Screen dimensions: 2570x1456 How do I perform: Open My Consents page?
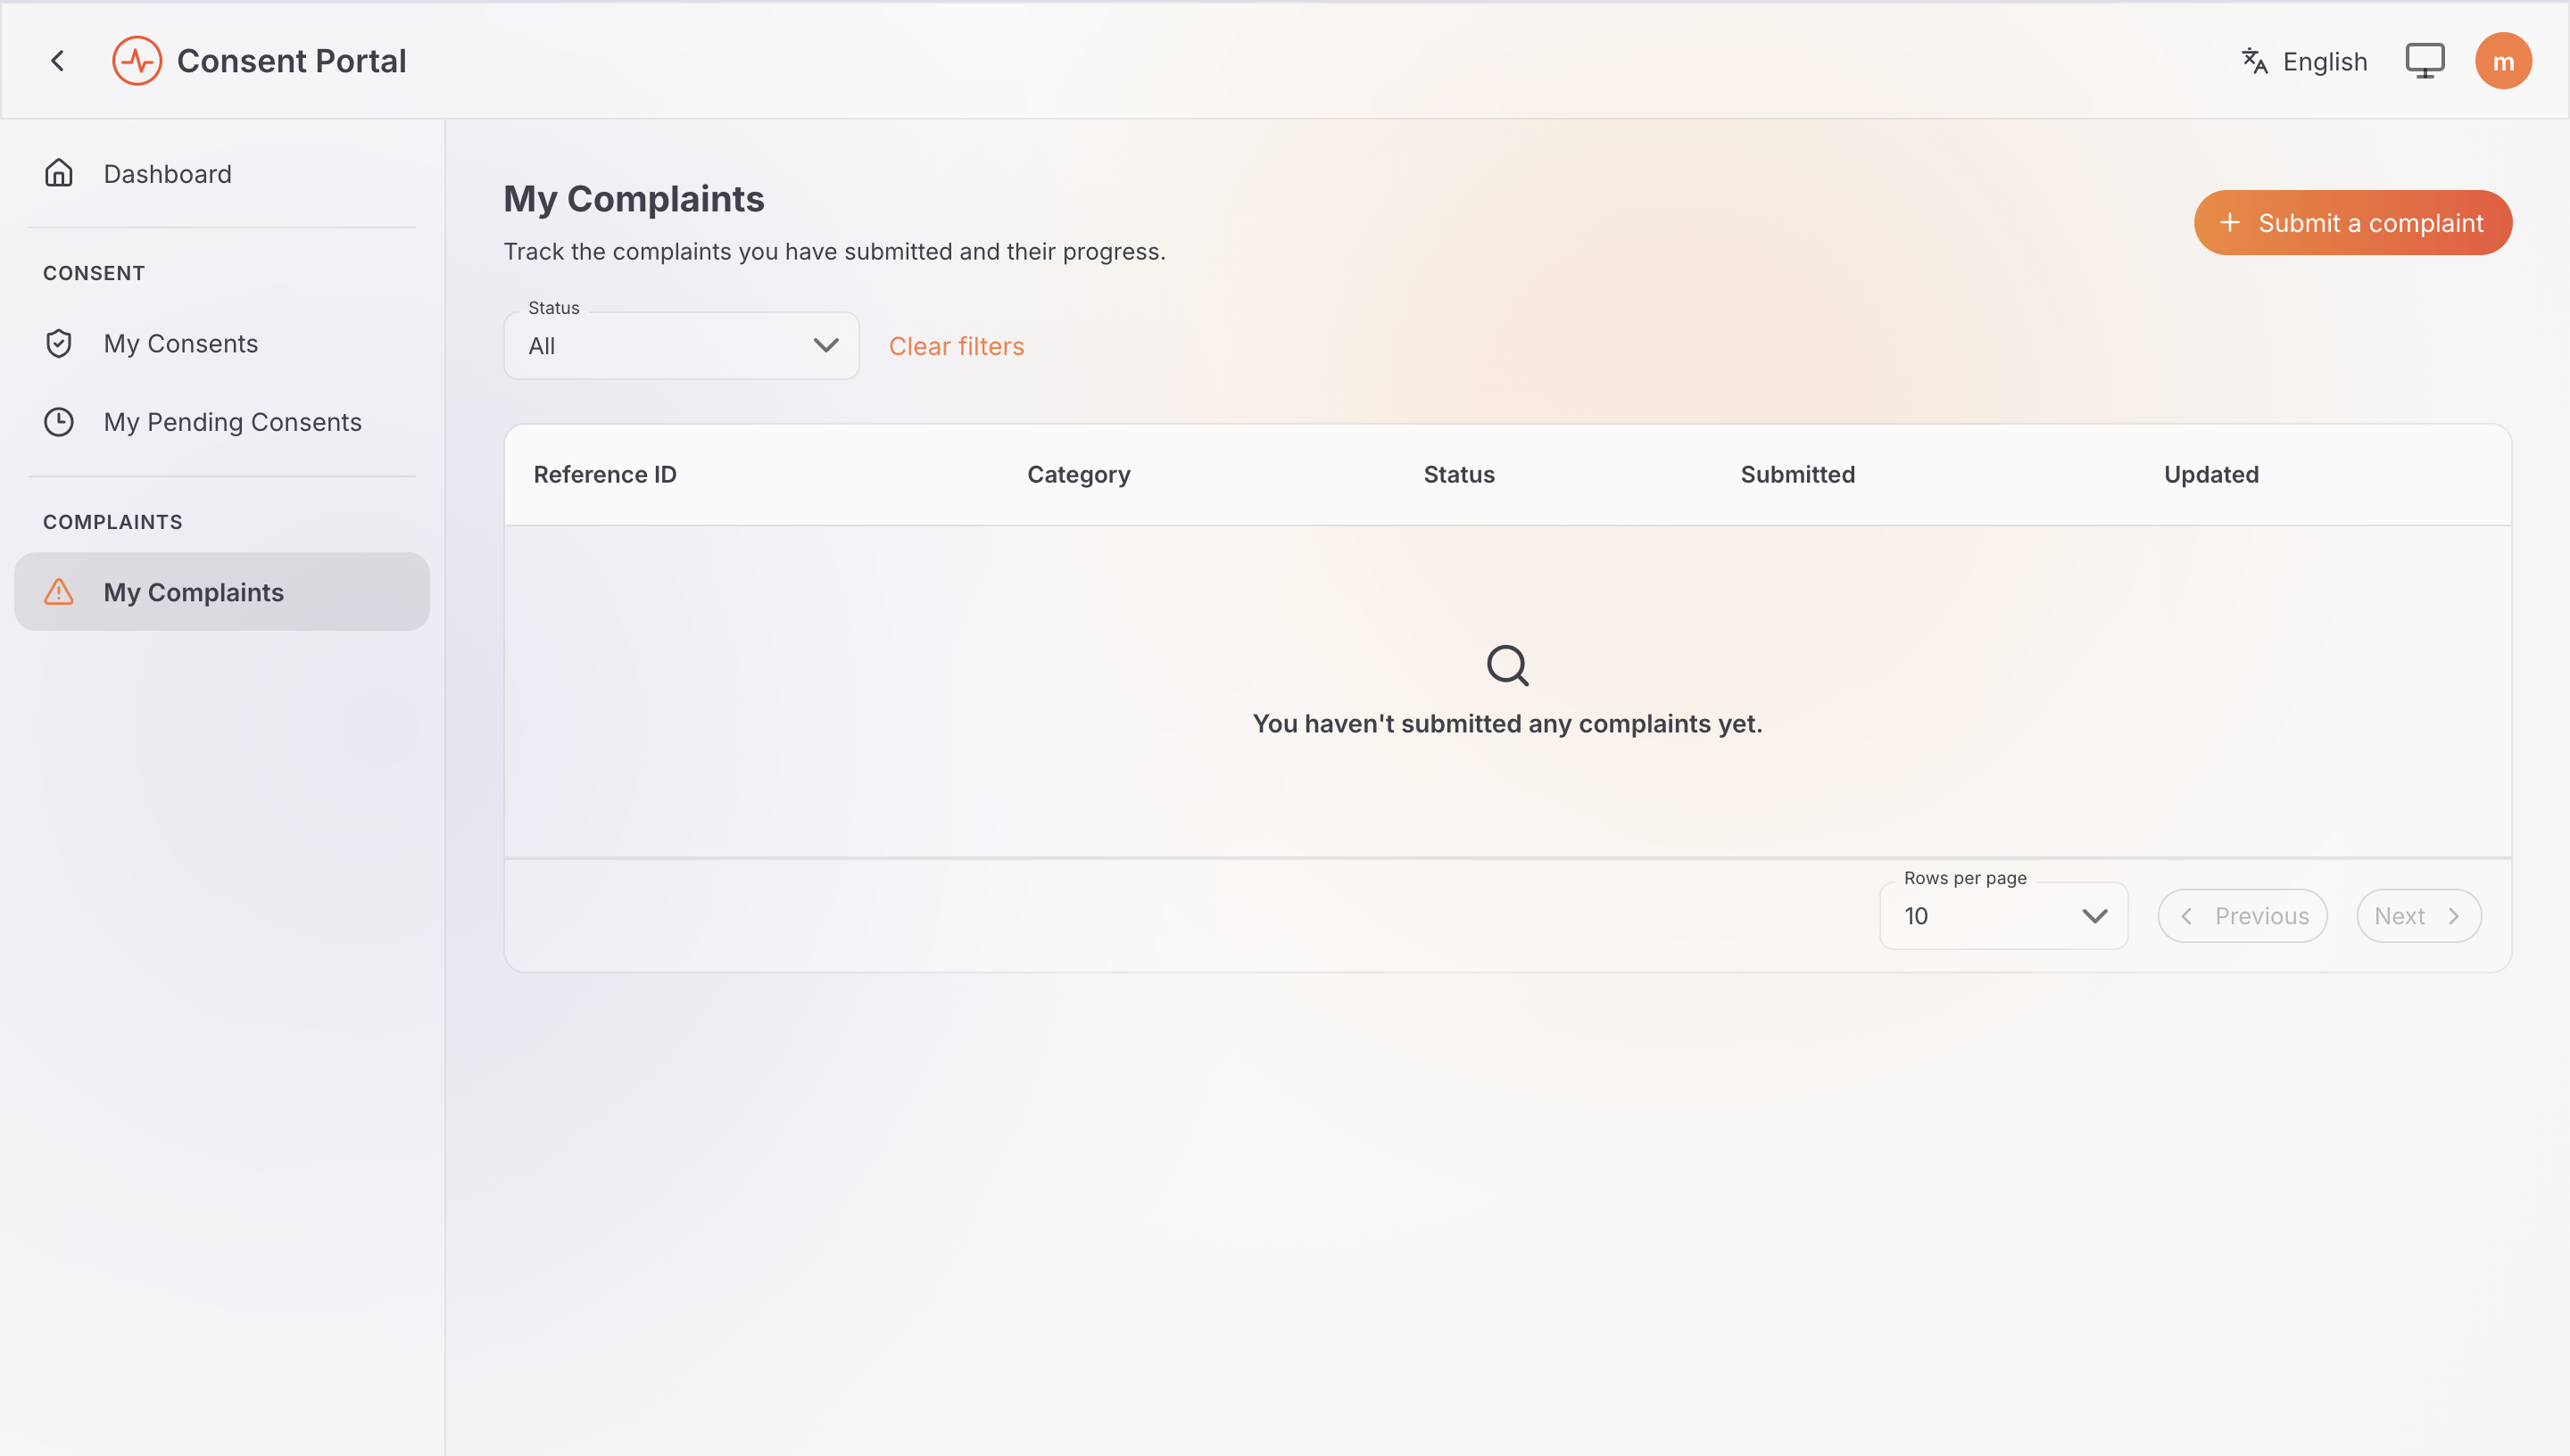(x=222, y=343)
